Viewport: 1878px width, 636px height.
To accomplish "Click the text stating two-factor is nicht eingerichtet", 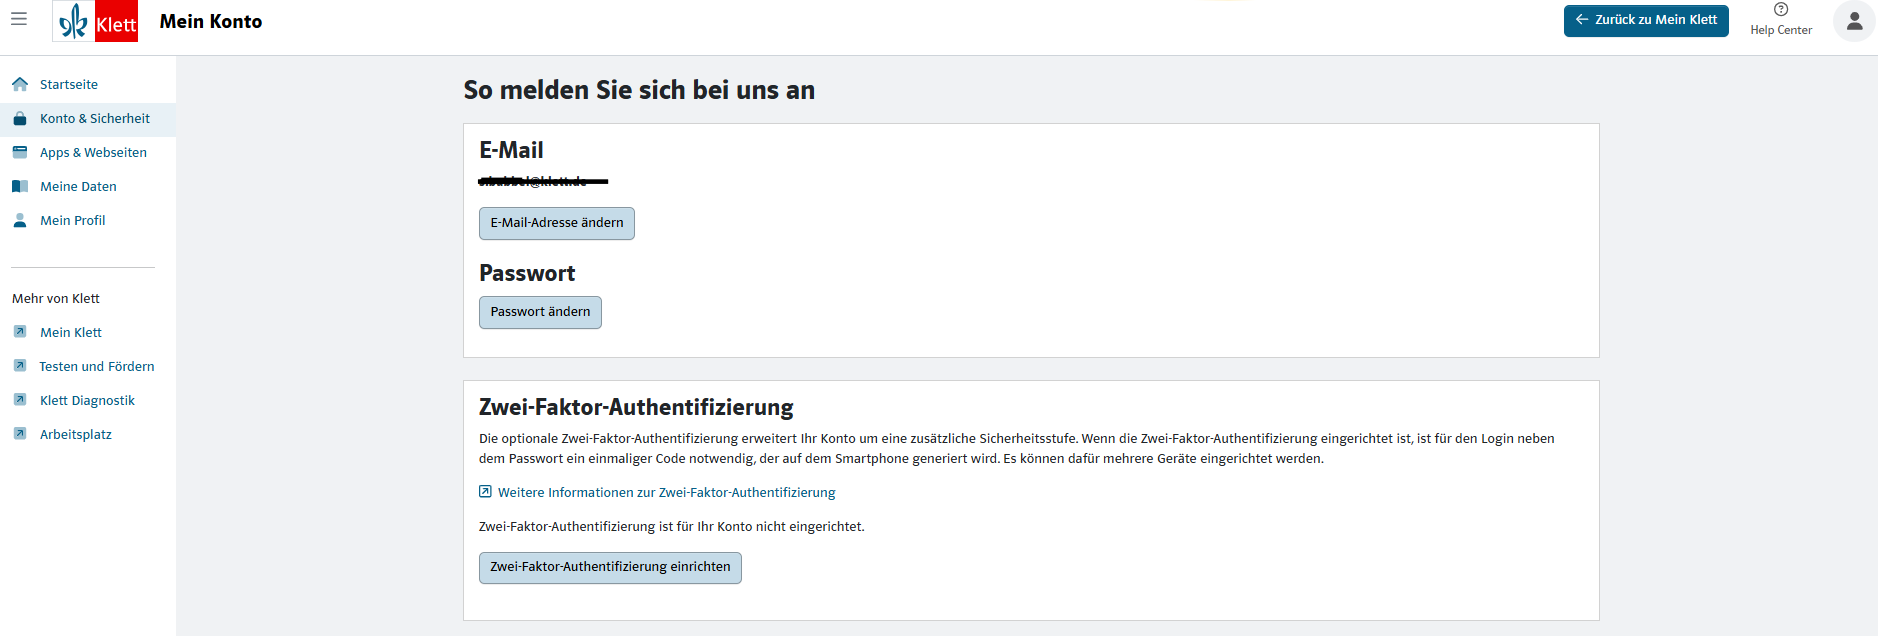I will pyautogui.click(x=671, y=526).
